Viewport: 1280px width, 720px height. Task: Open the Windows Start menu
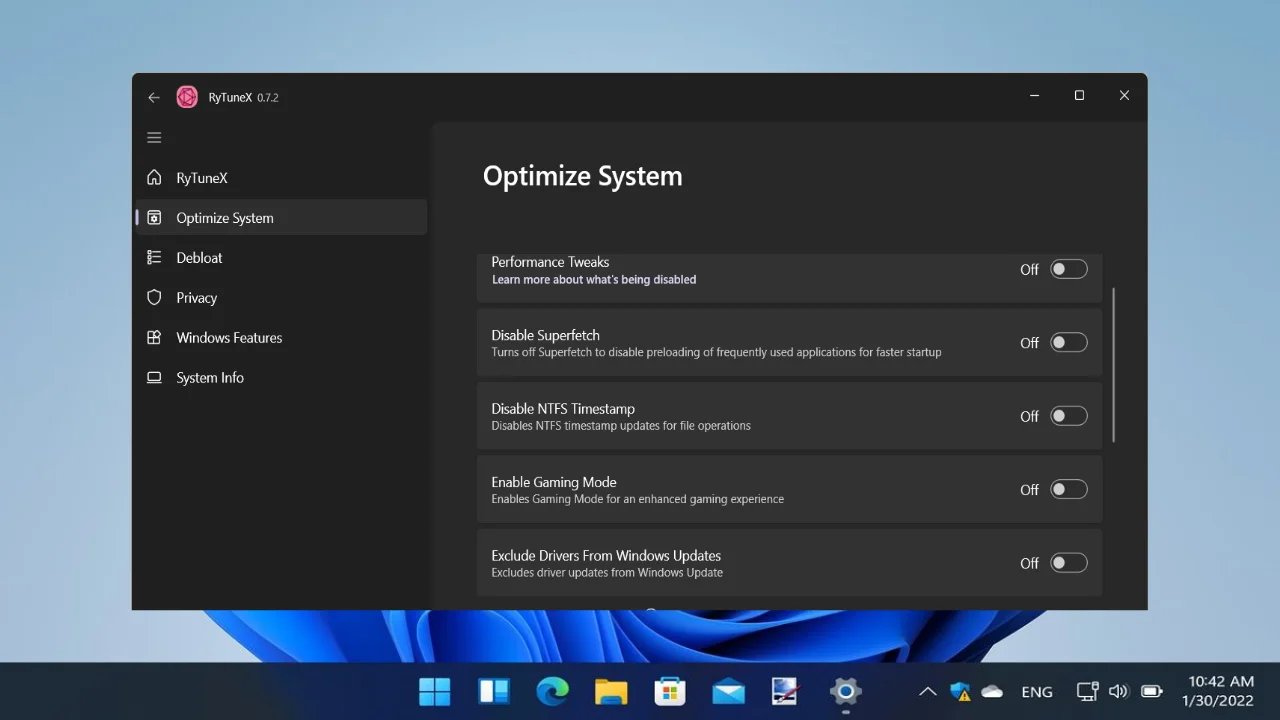435,691
